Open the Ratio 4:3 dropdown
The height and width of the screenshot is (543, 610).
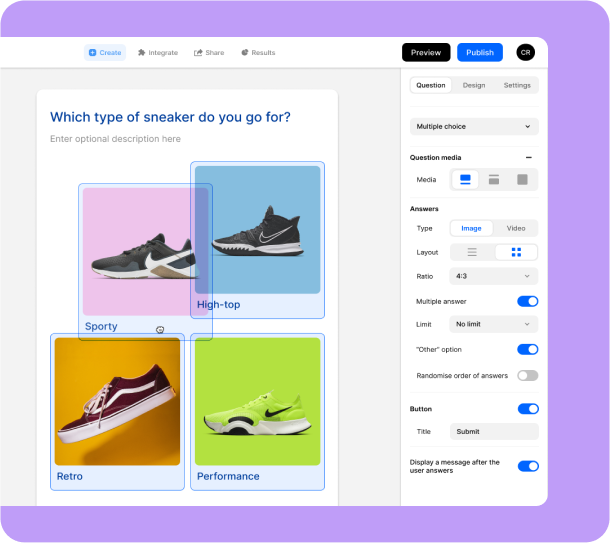coord(494,276)
